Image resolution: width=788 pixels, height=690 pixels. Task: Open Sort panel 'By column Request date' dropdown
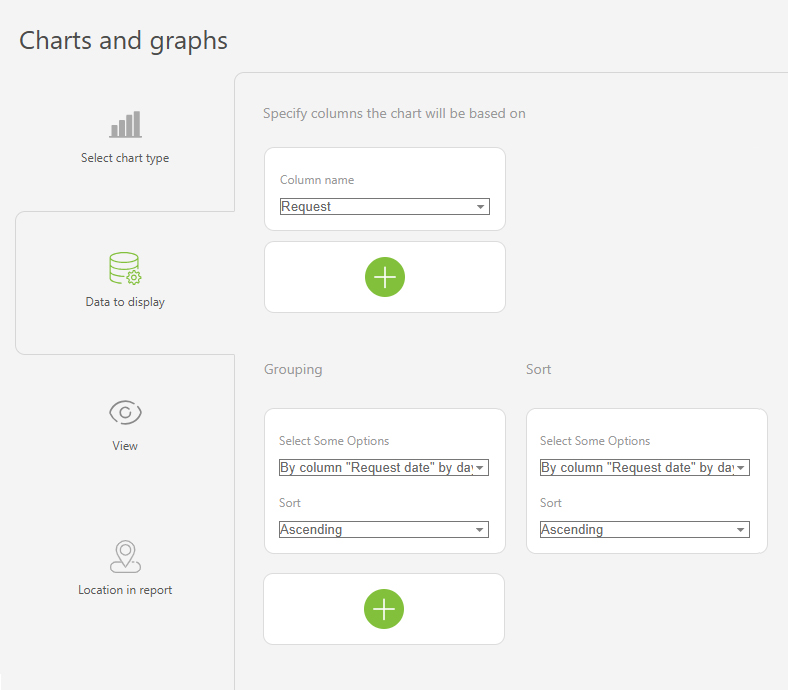[x=645, y=467]
